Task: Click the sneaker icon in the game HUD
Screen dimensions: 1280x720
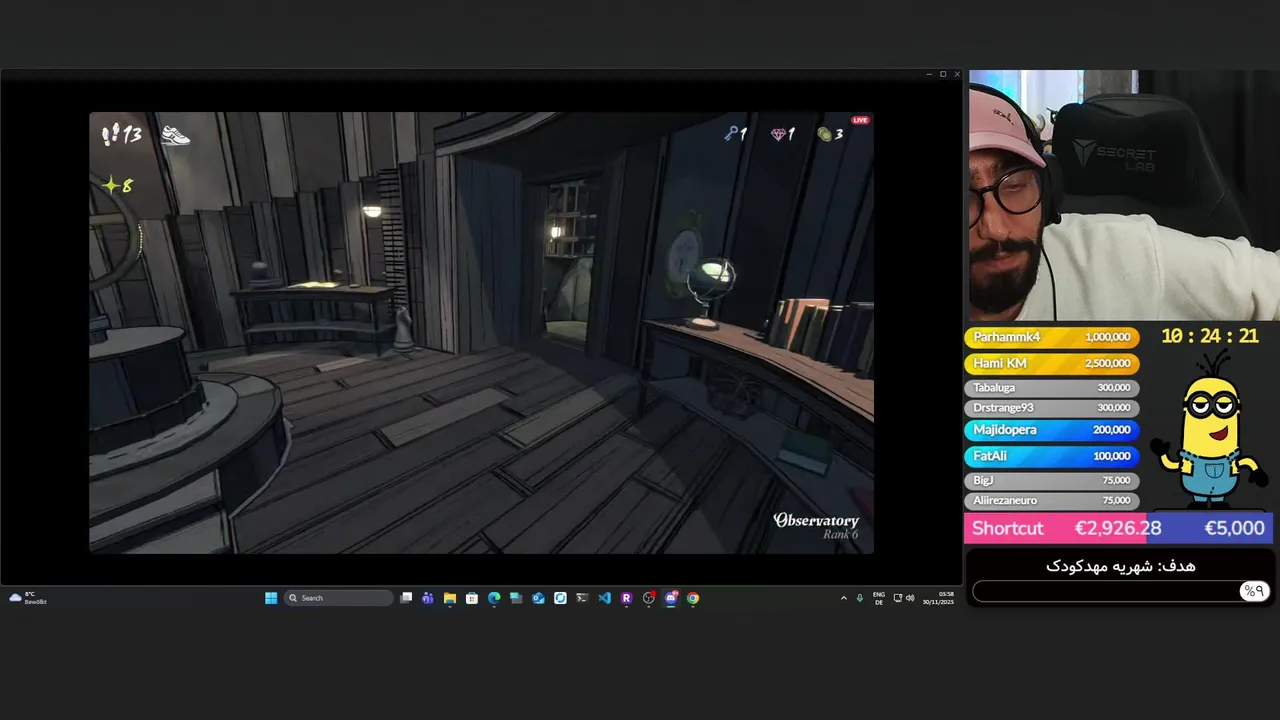Action: pos(175,135)
